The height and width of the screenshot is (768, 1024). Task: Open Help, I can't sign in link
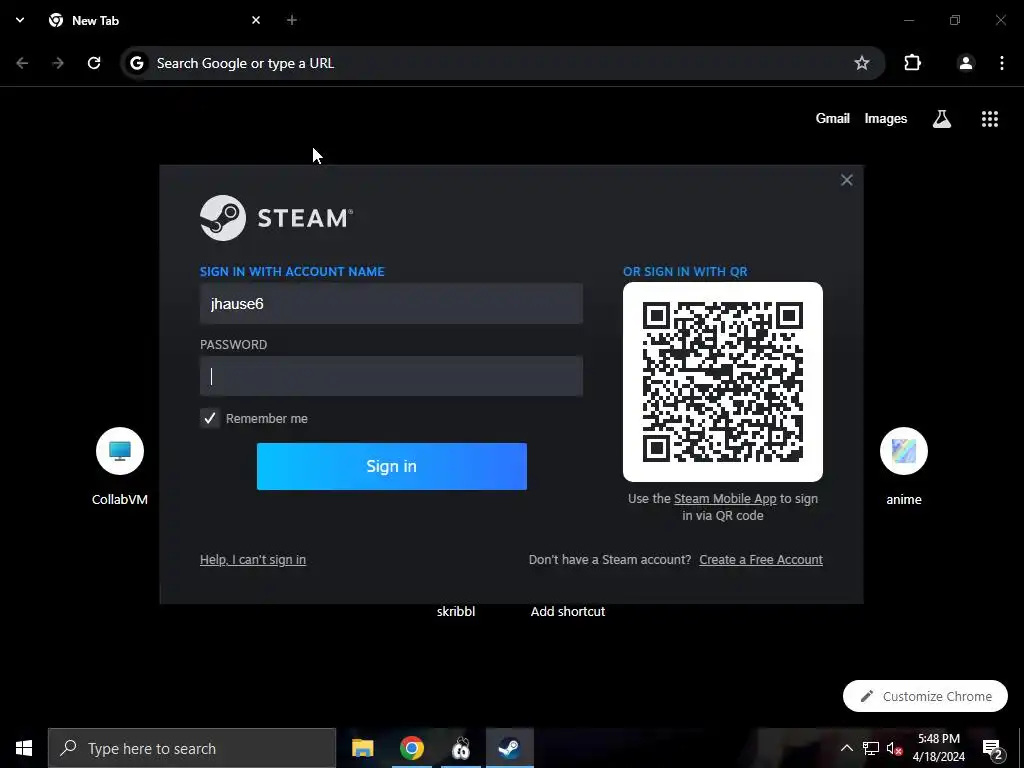[x=253, y=560]
